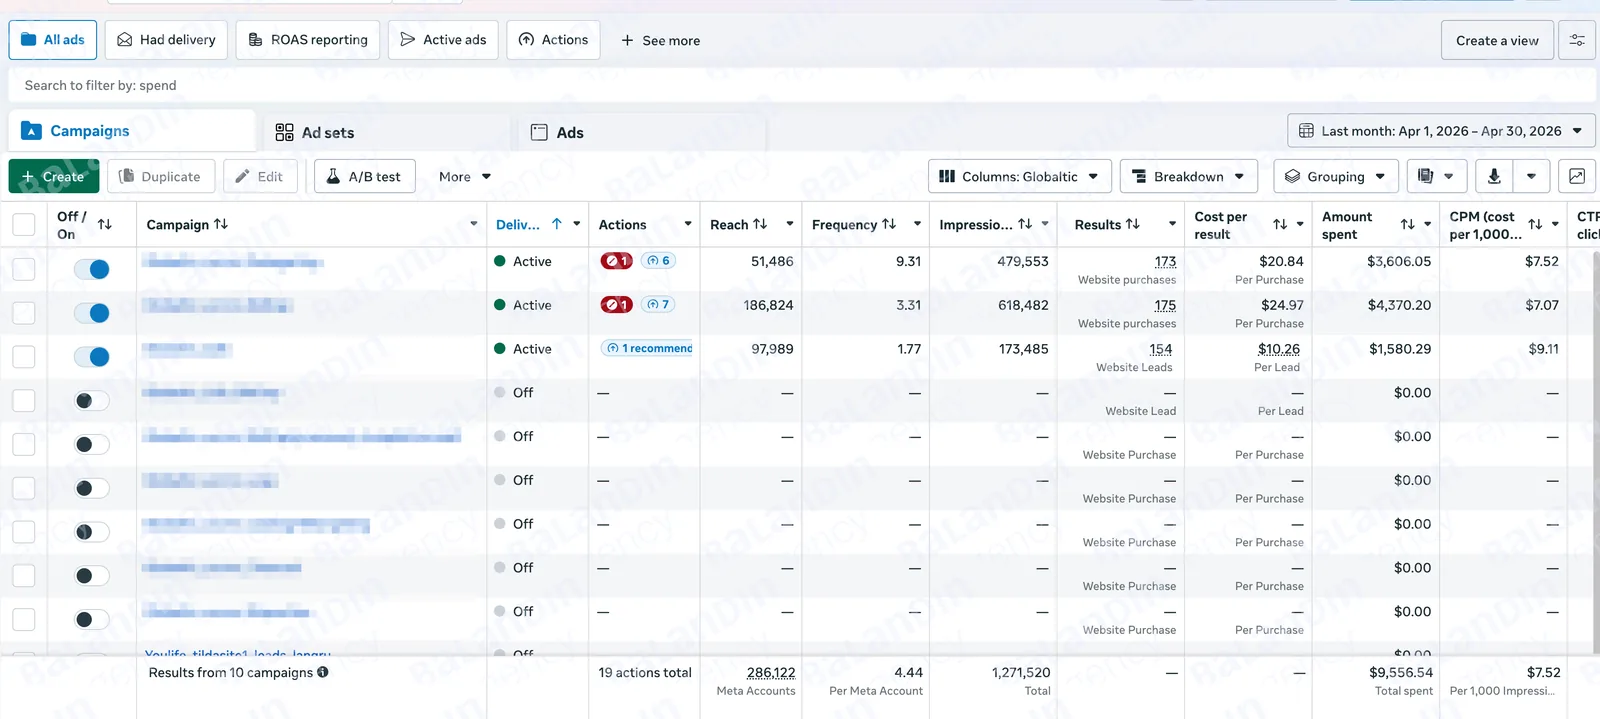Open the reports icon dropdown
This screenshot has height=719, width=1600.
1436,177
